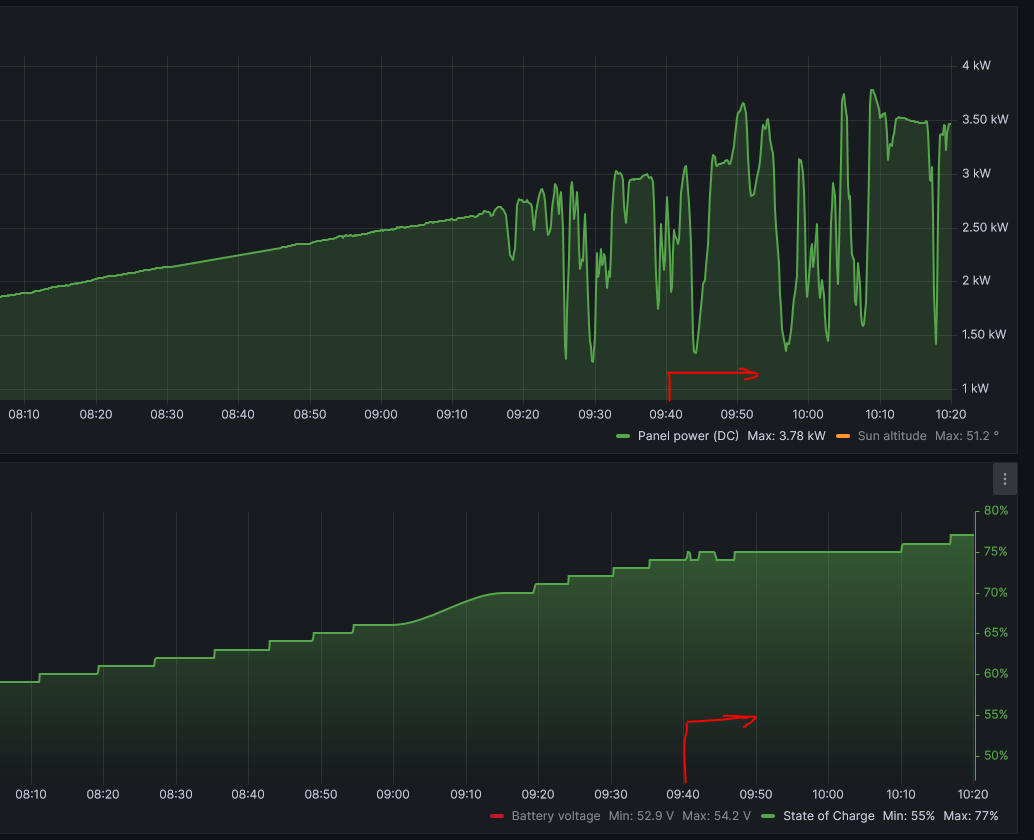Click the Max: 3.78 kW legend value
The height and width of the screenshot is (840, 1034).
coord(786,436)
